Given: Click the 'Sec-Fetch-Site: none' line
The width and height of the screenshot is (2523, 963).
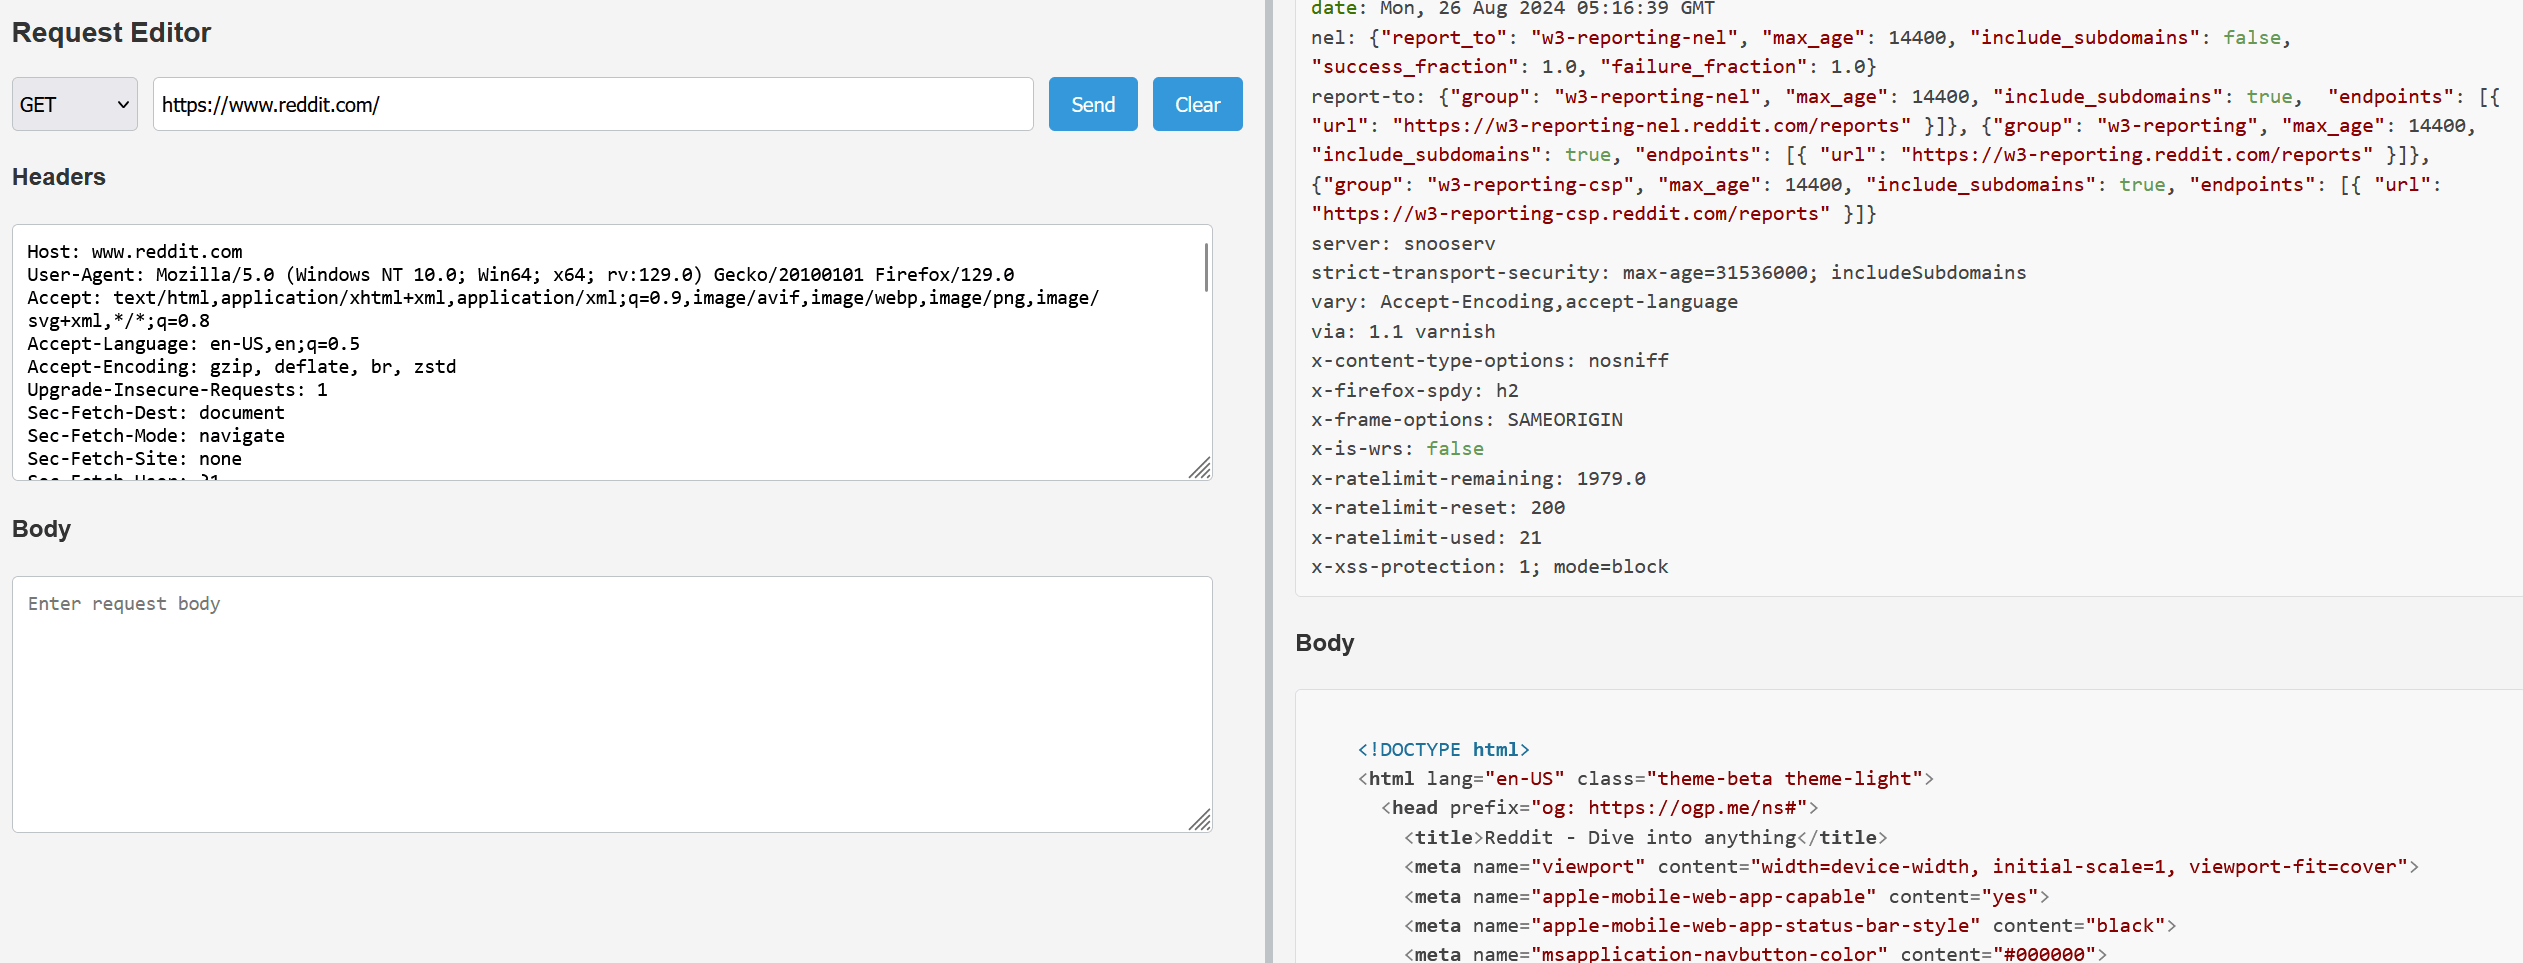Looking at the screenshot, I should (x=134, y=459).
